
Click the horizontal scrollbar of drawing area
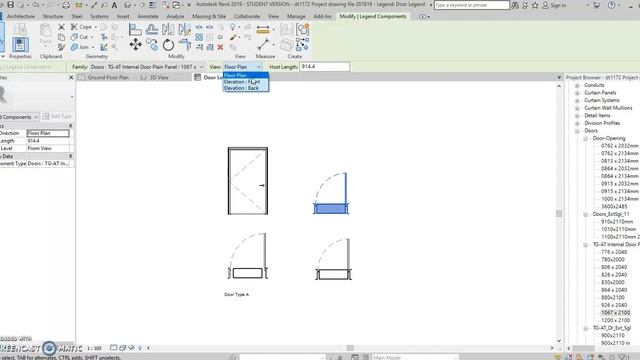[350, 348]
